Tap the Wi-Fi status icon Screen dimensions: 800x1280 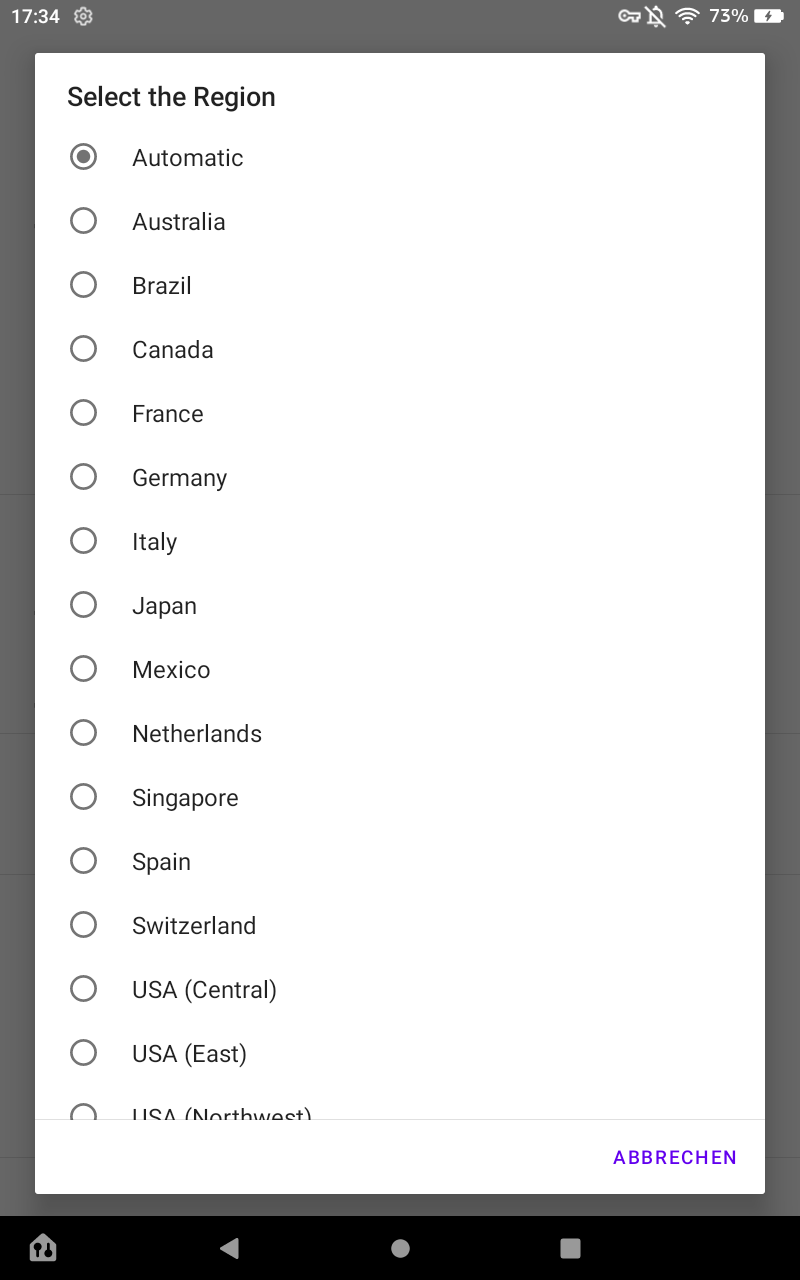click(690, 16)
